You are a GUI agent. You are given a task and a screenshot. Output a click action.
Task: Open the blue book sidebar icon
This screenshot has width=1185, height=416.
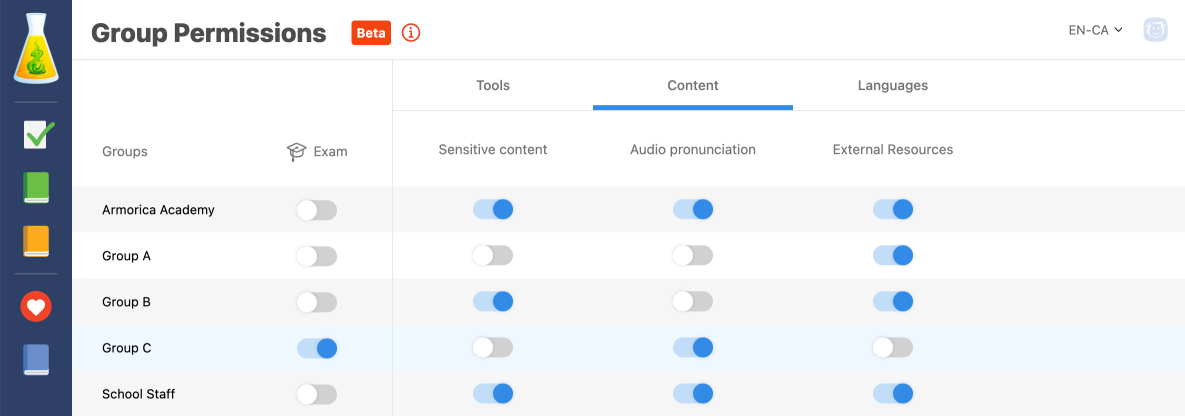click(36, 360)
